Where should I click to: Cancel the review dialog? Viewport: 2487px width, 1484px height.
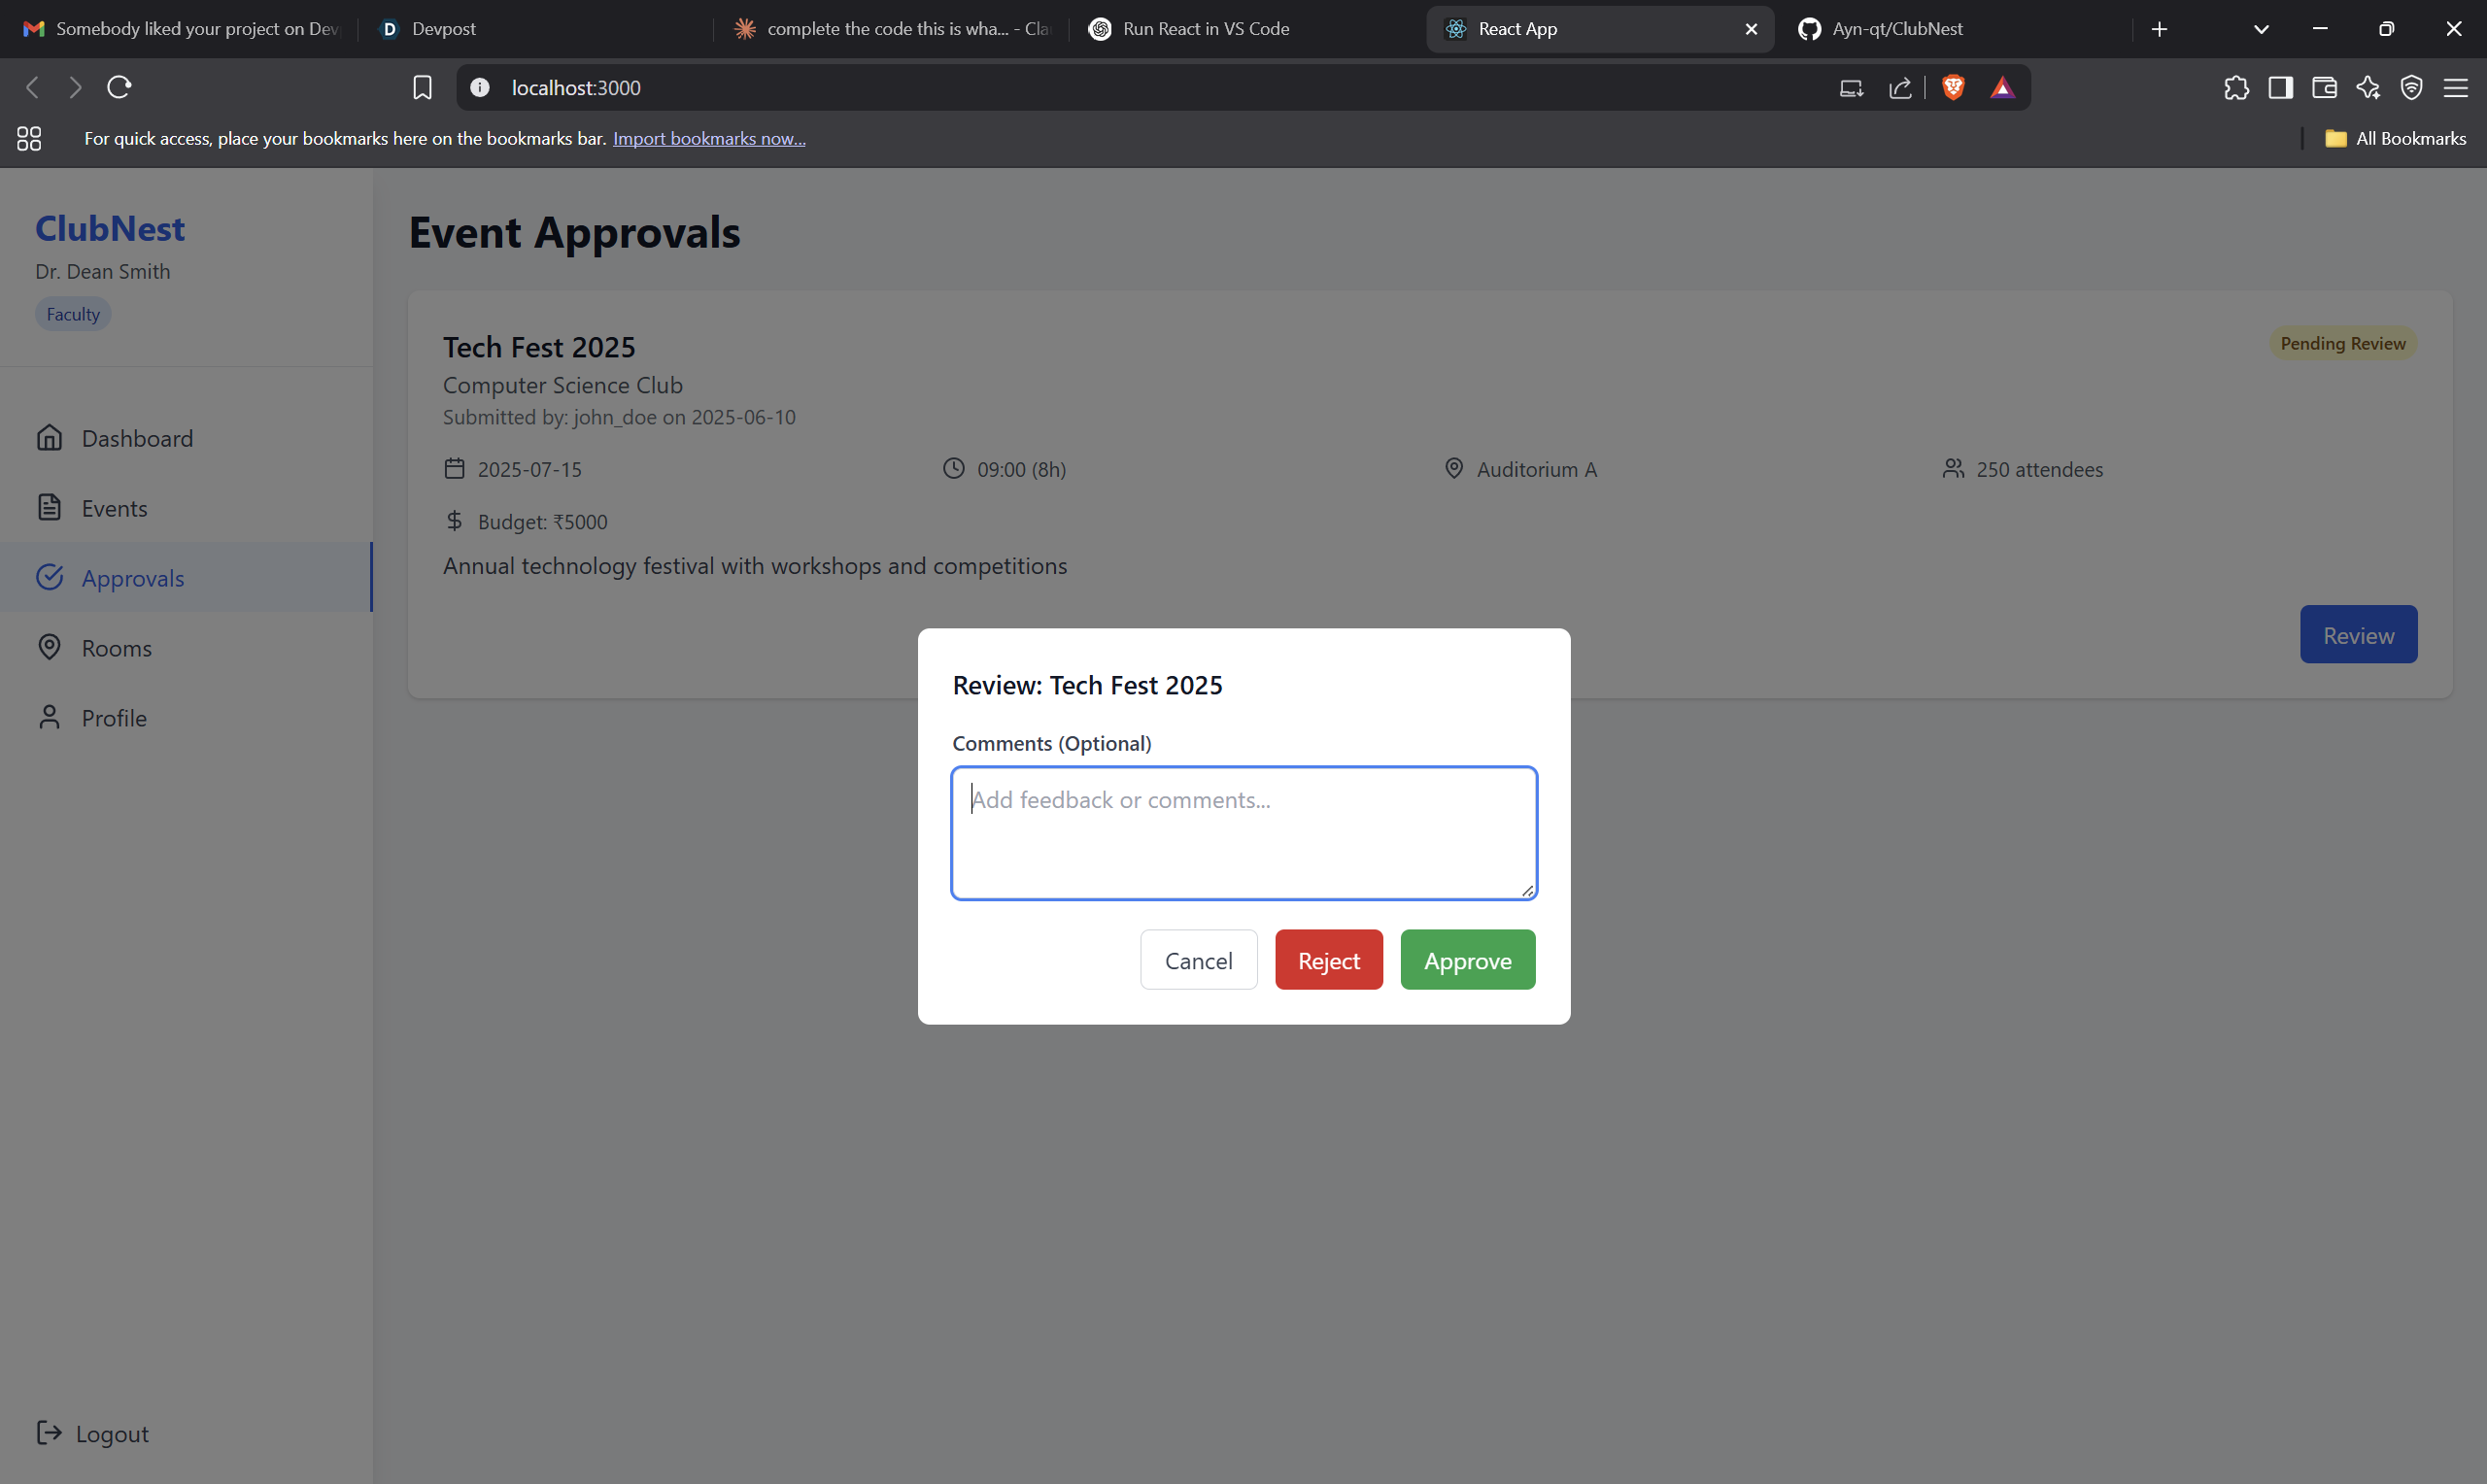1198,960
